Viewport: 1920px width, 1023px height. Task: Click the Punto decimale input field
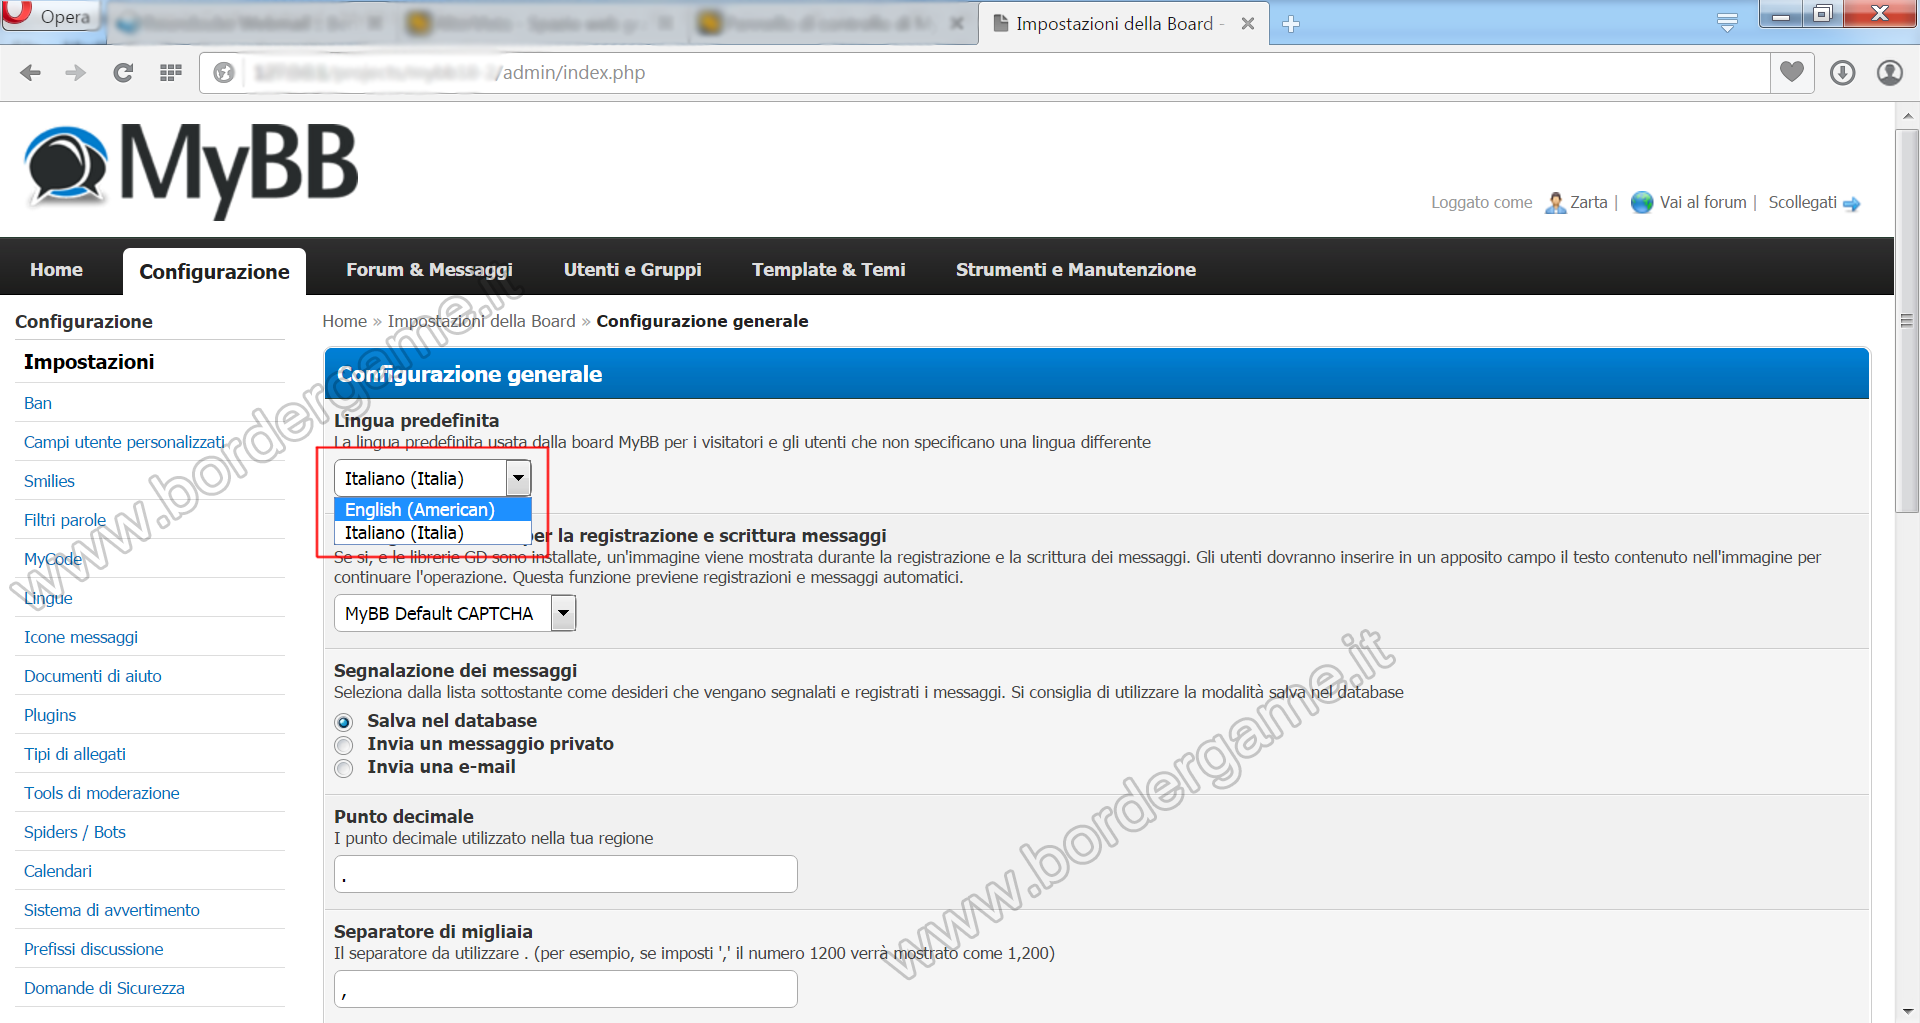pyautogui.click(x=566, y=874)
